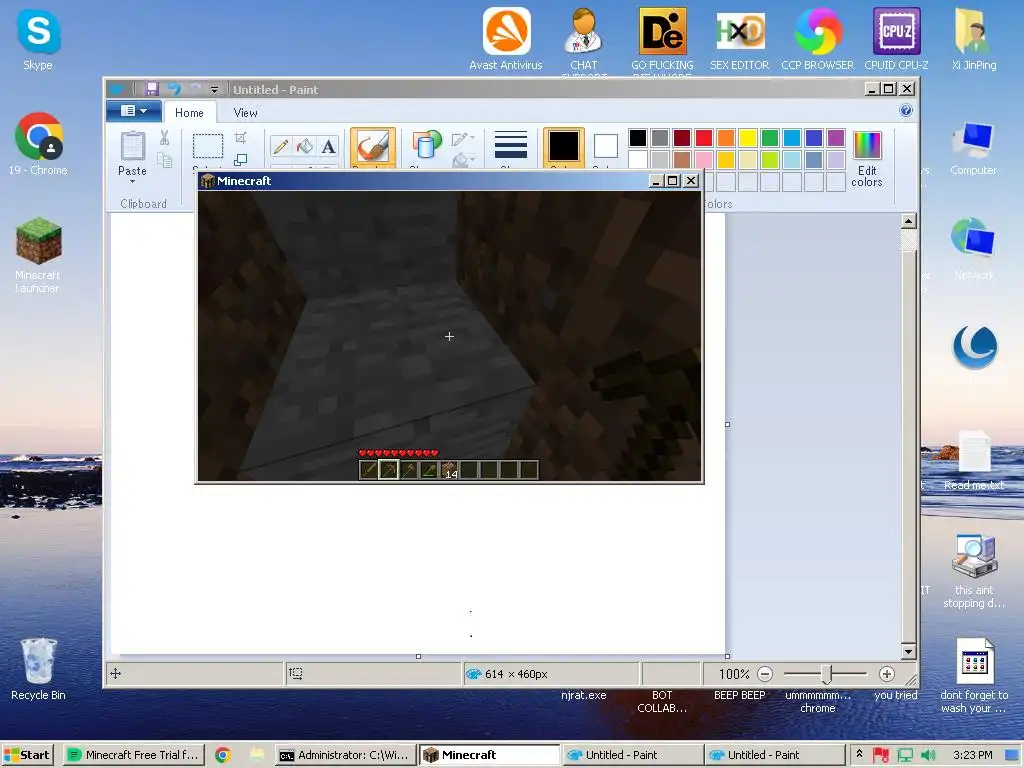Pick the orange swatch in the palette
This screenshot has width=1024, height=768.
click(x=726, y=138)
